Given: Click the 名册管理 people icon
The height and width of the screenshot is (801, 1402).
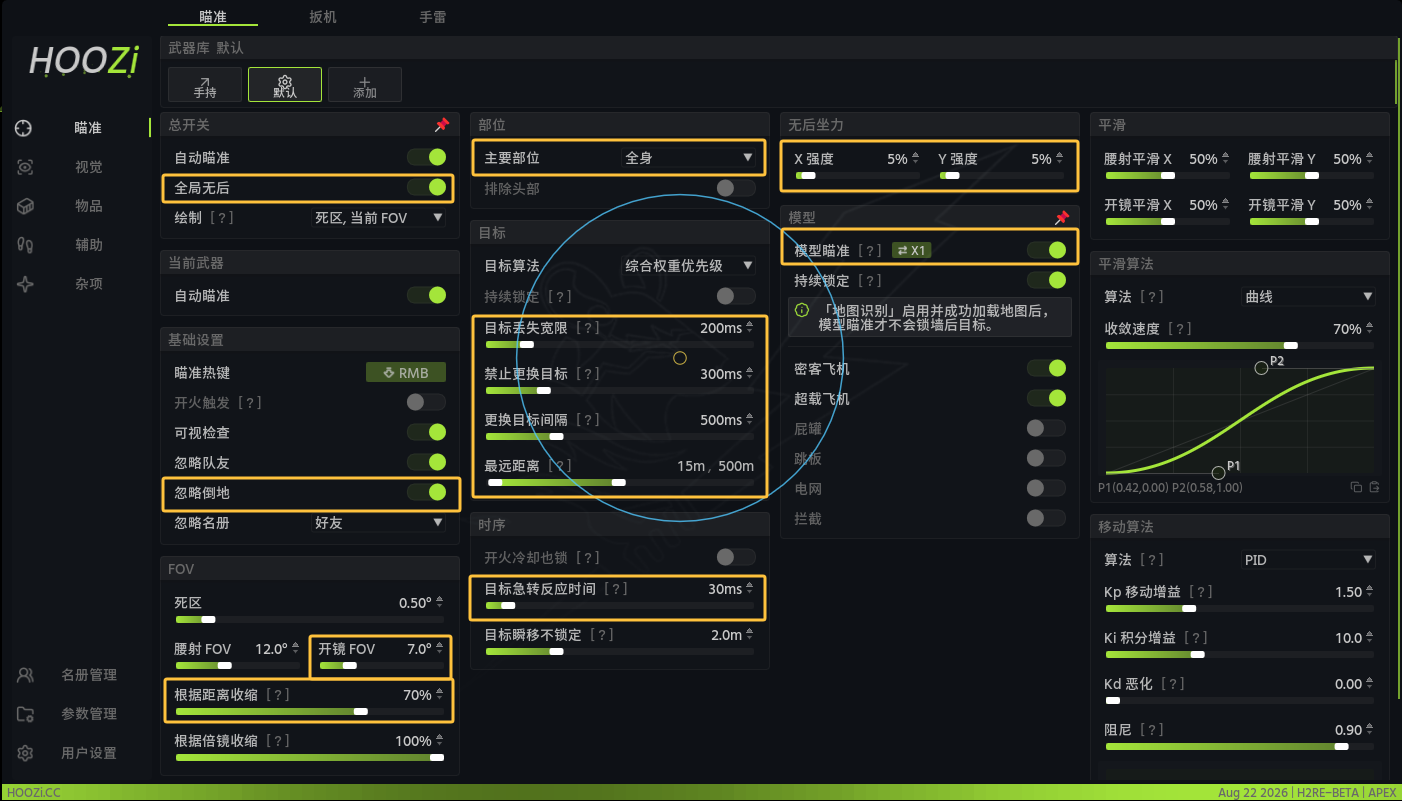Looking at the screenshot, I should pos(25,675).
